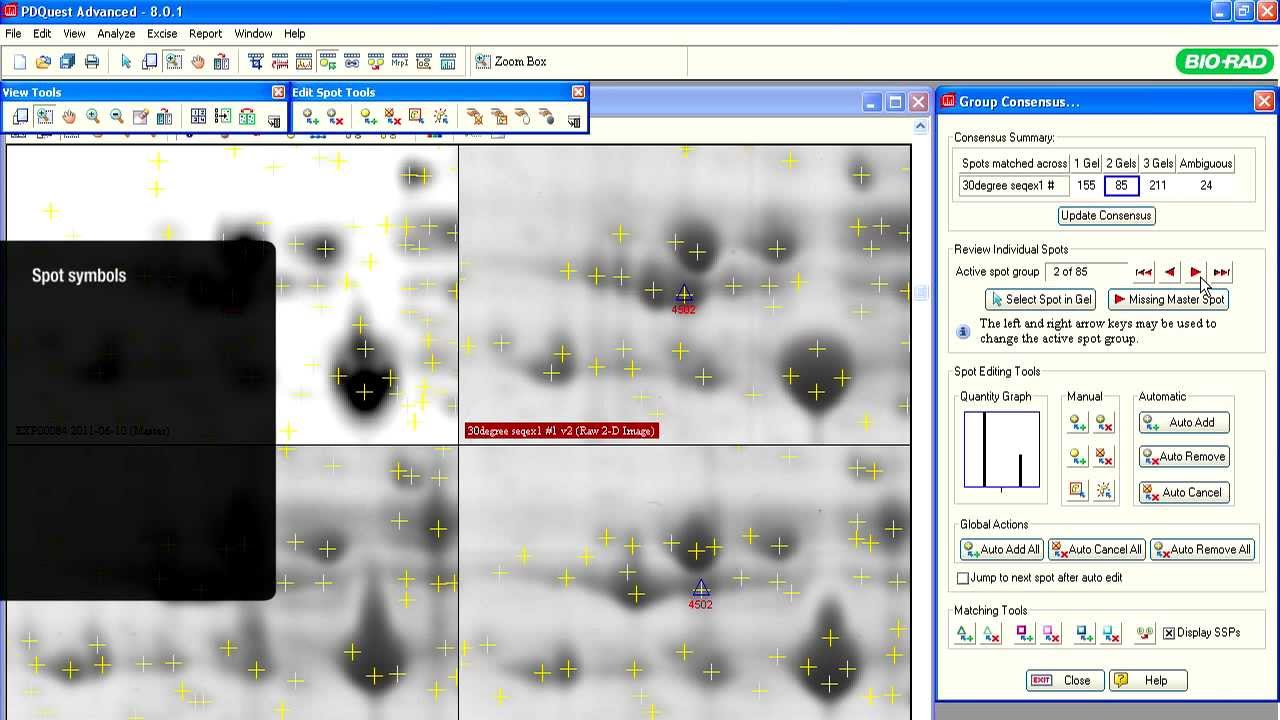Open the Report menu
Screen dimensions: 1280x720
coord(206,34)
